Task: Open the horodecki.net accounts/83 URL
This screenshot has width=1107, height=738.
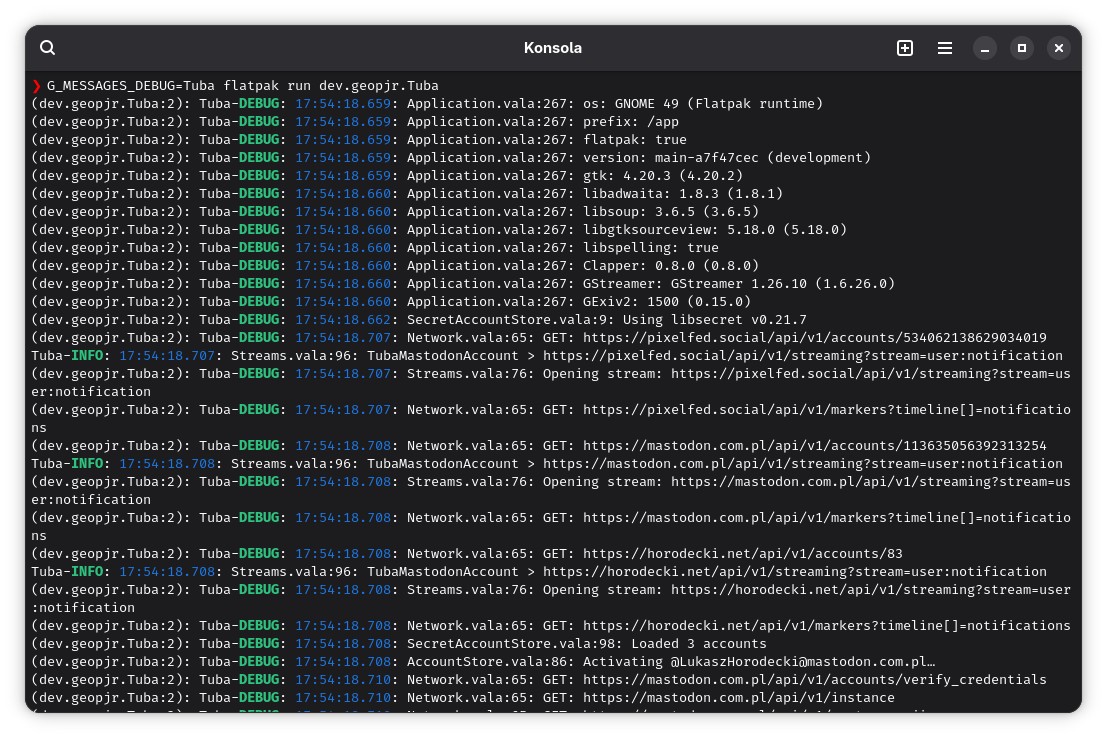Action: pos(742,554)
